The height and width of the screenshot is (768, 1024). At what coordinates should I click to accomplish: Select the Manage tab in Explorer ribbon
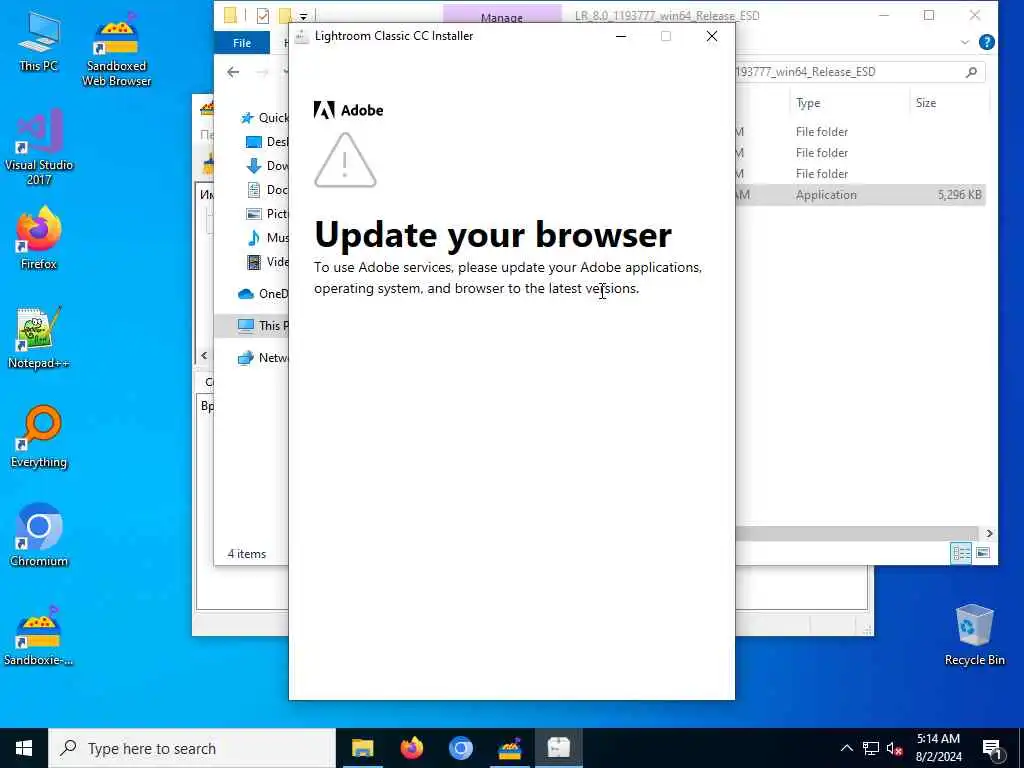point(502,16)
